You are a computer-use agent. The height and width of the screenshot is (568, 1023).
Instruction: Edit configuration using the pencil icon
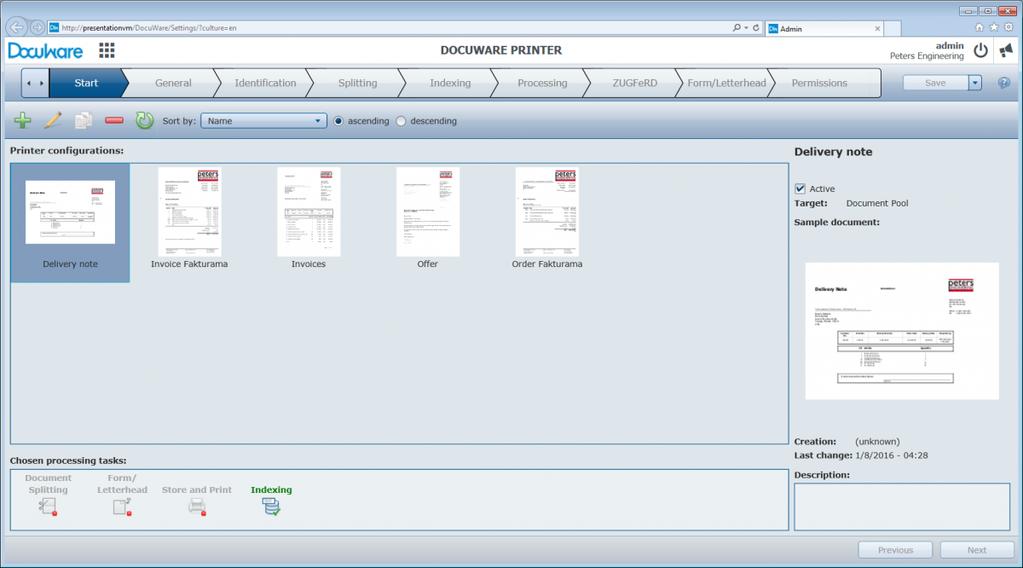click(52, 121)
